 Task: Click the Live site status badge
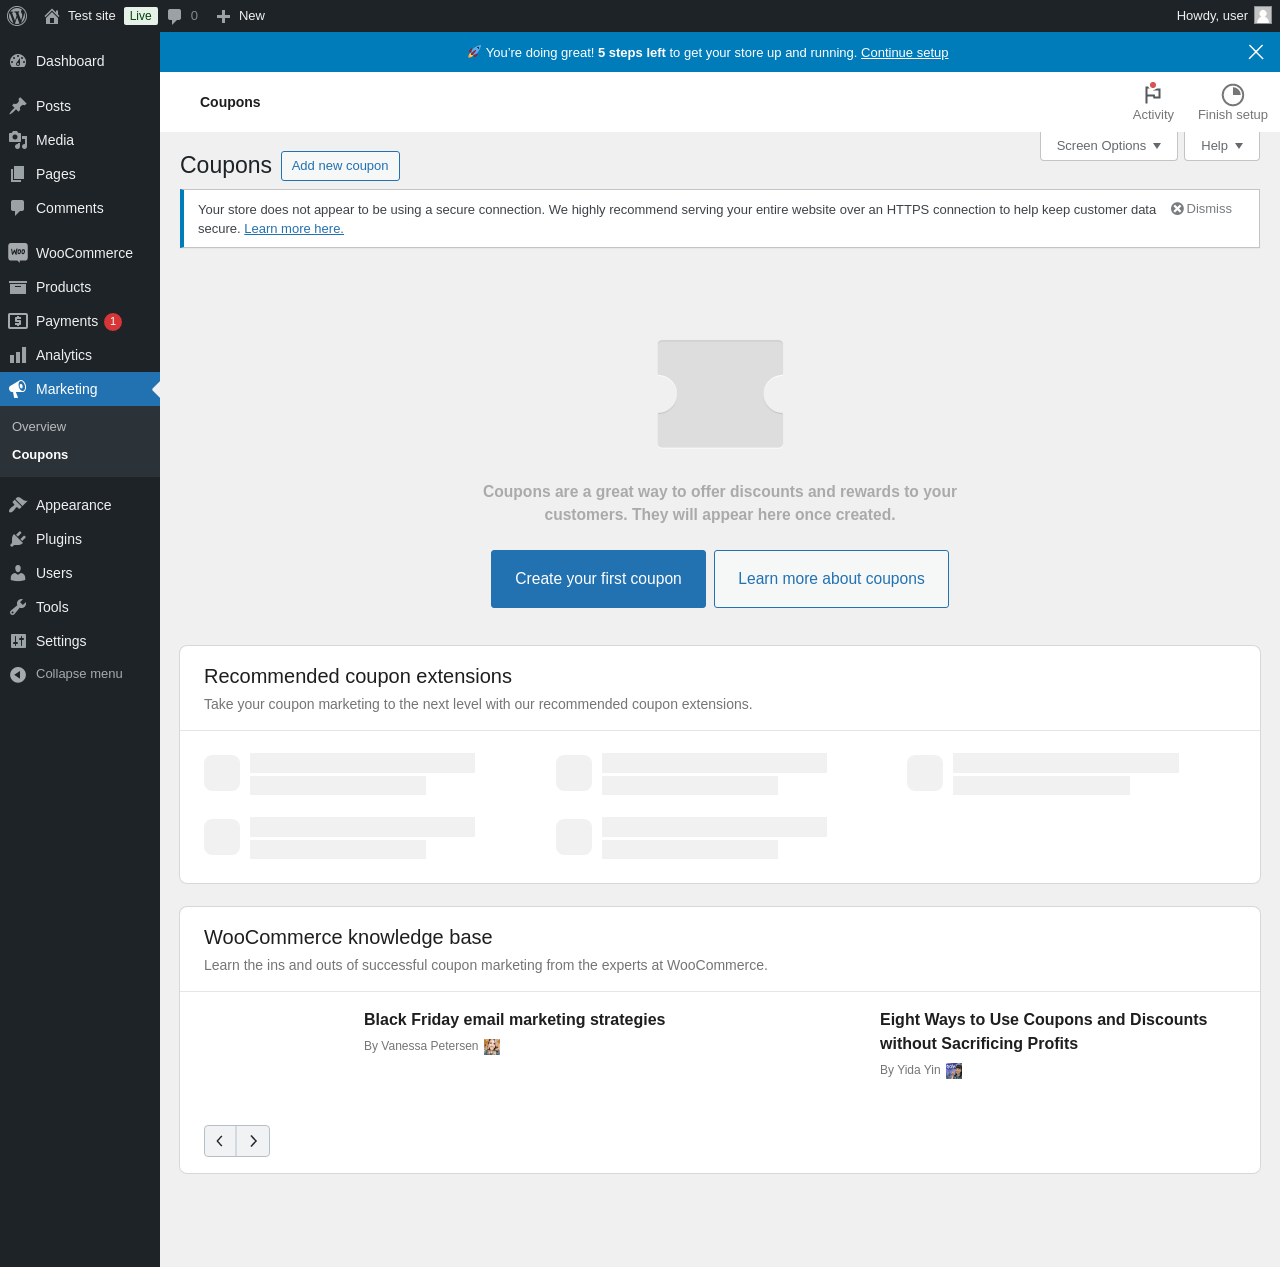(x=141, y=16)
